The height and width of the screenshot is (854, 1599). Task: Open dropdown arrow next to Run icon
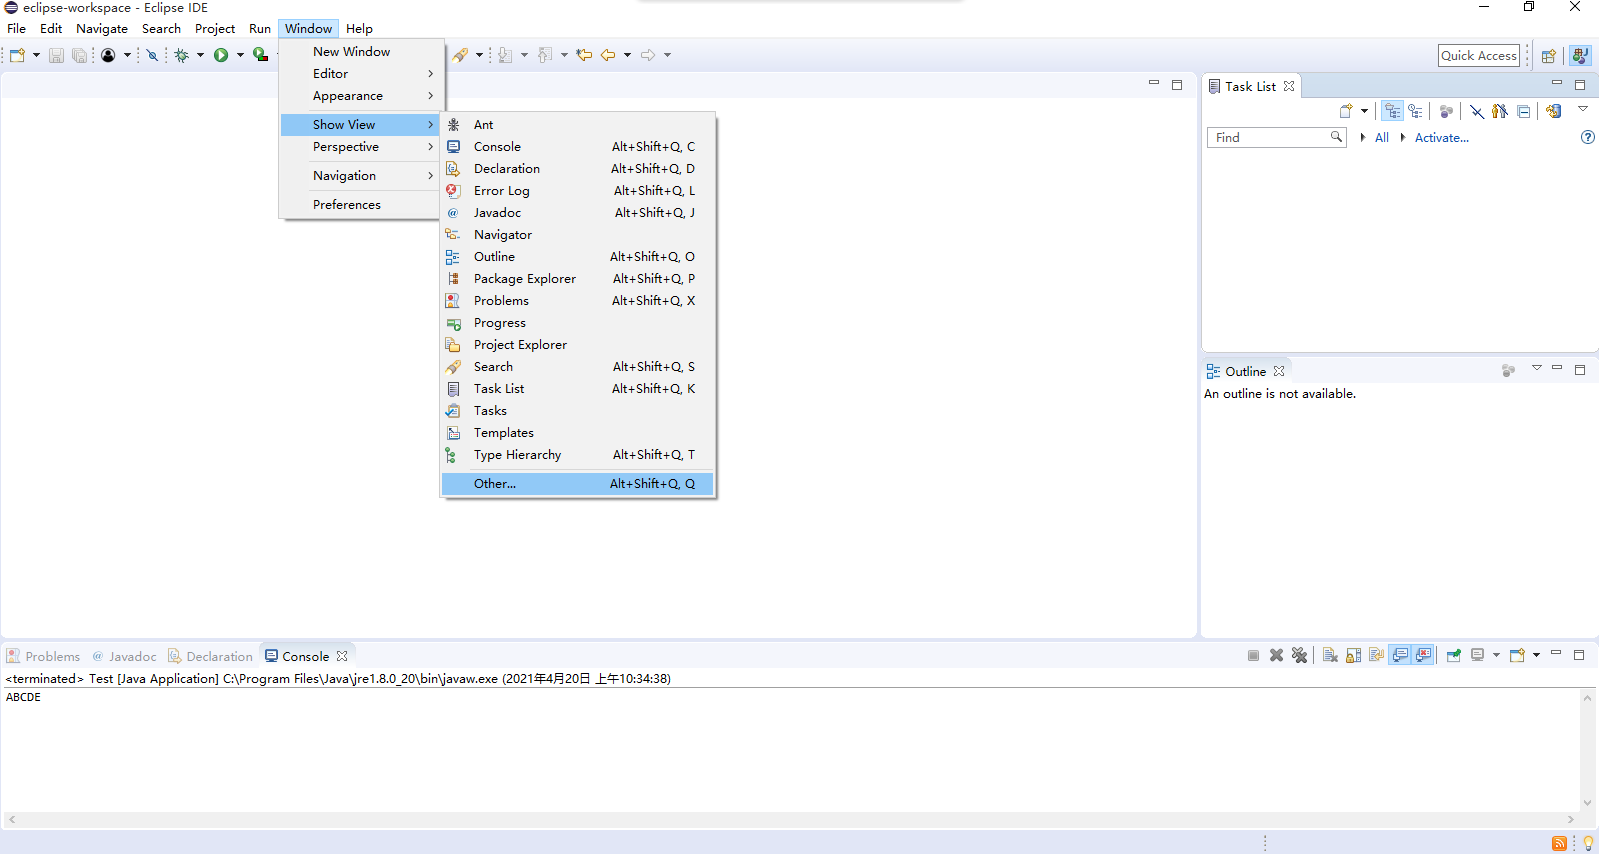pos(240,55)
